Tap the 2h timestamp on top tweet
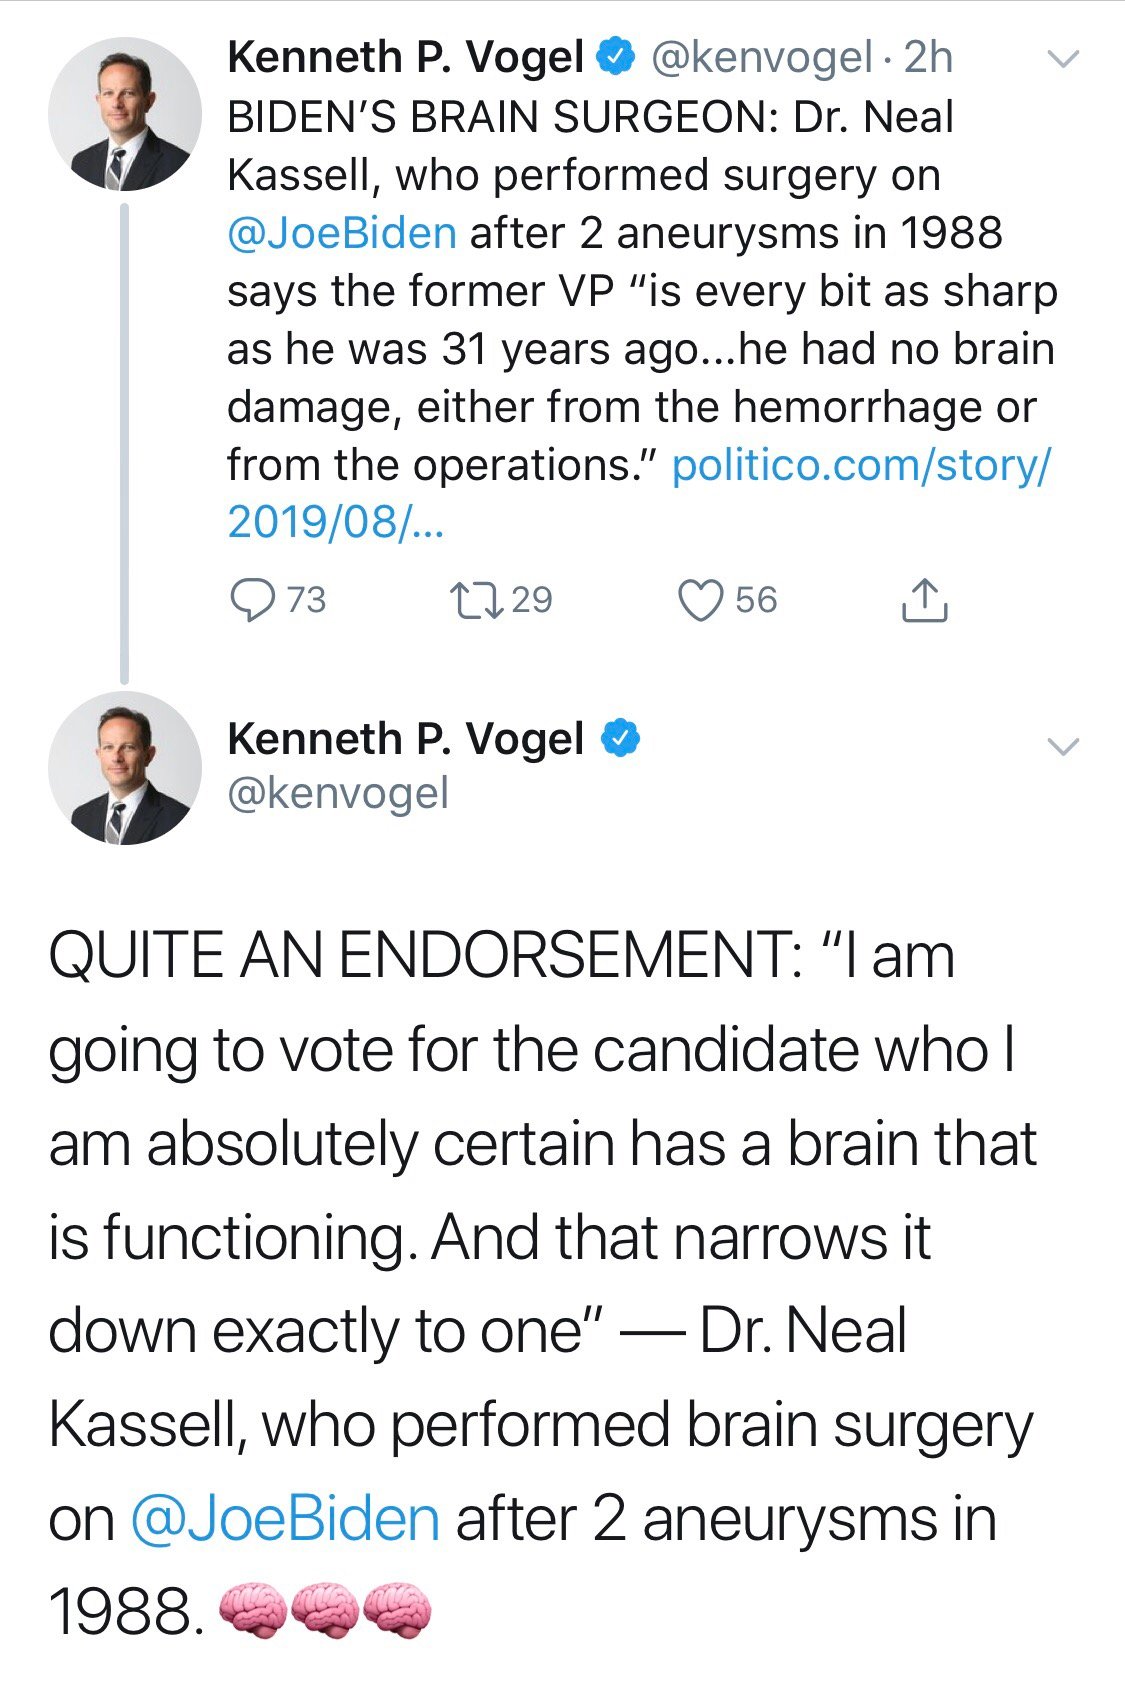1125x1702 pixels. [928, 58]
